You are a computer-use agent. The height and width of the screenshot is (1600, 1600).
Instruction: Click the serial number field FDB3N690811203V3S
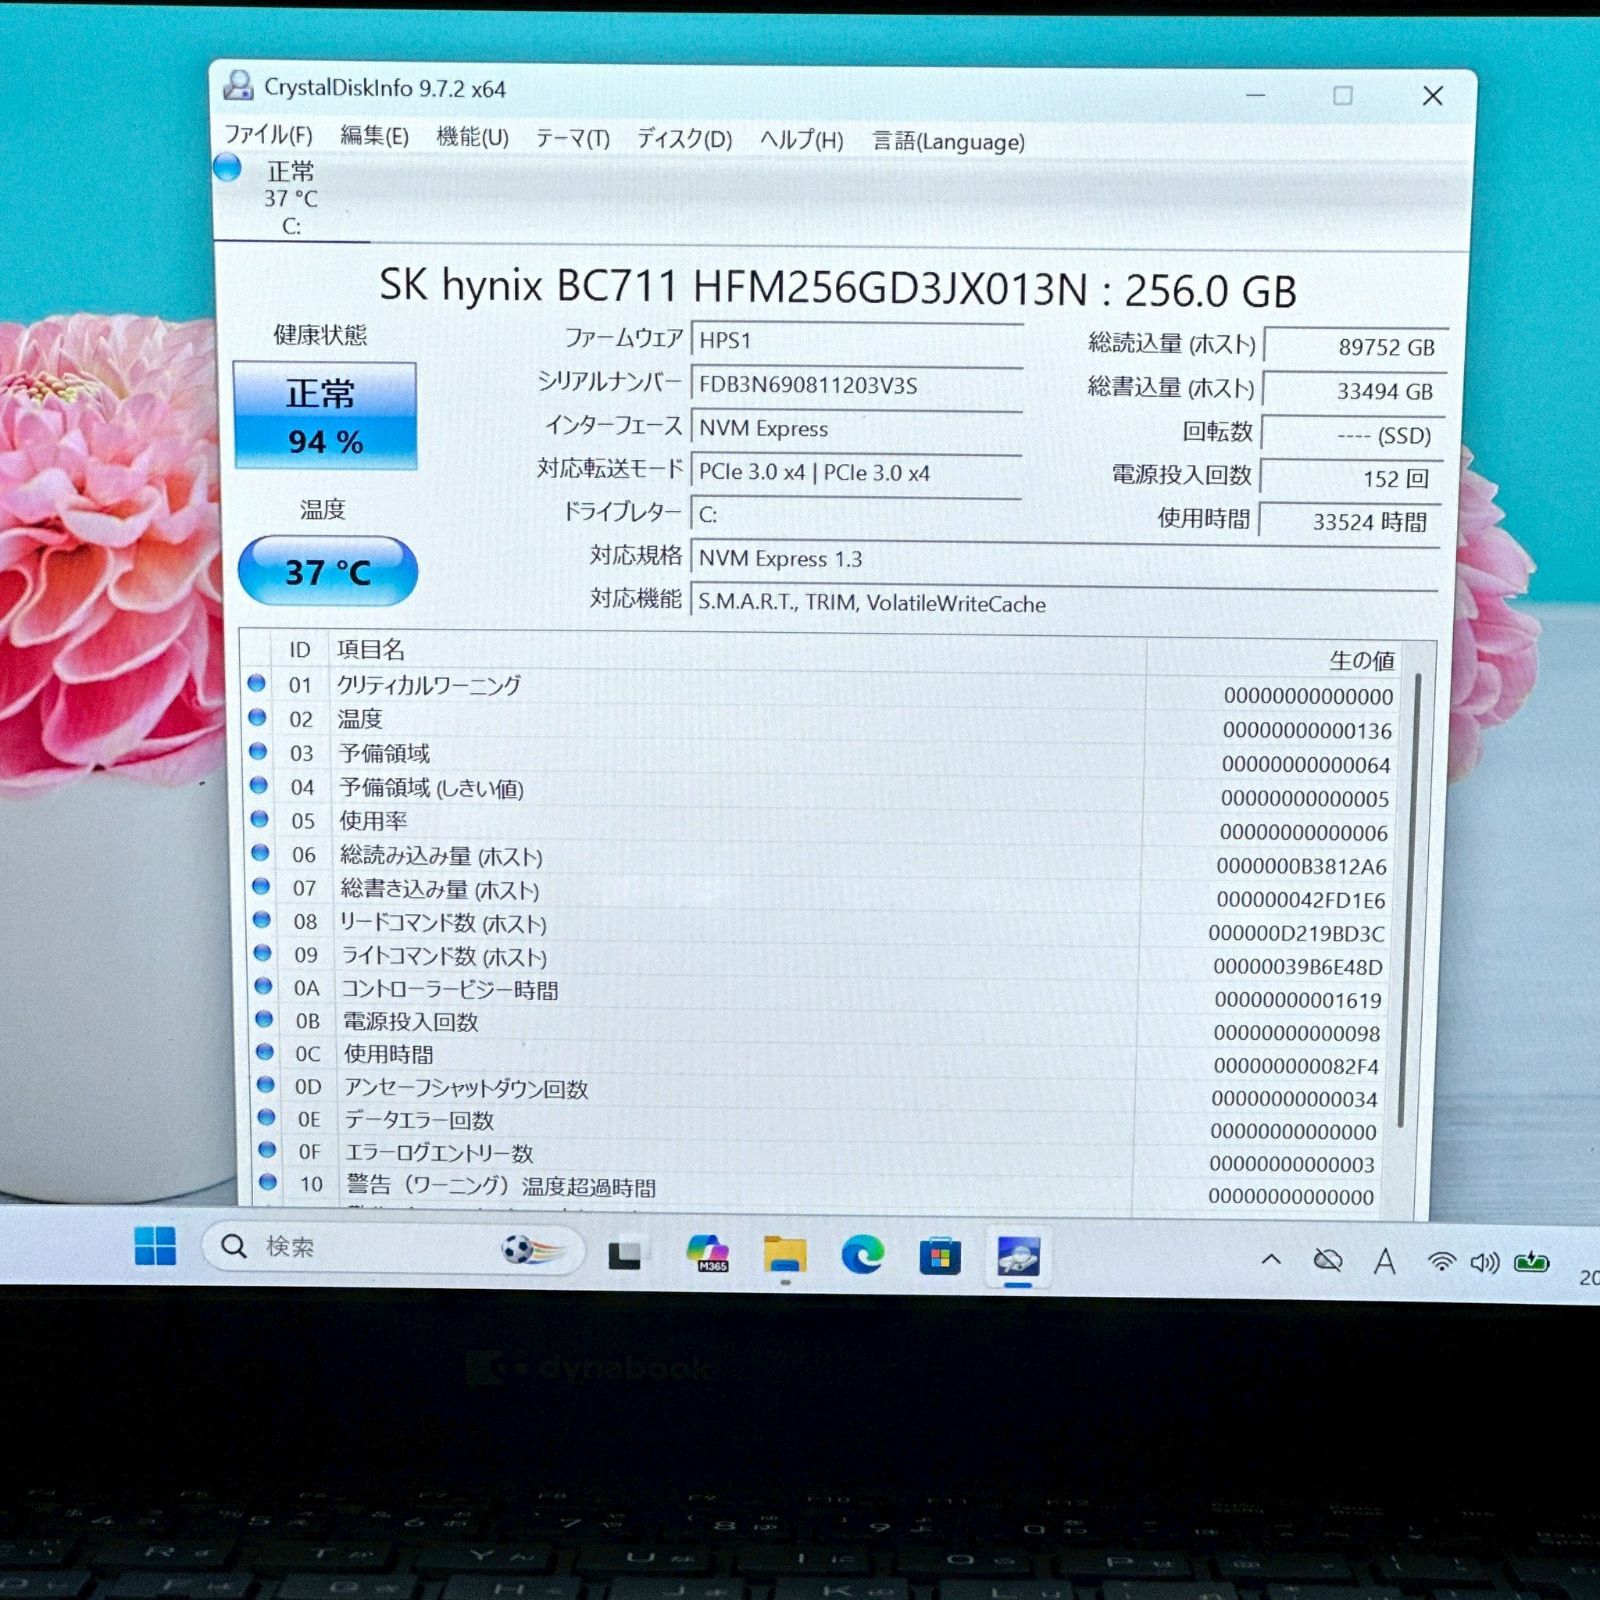tap(856, 384)
